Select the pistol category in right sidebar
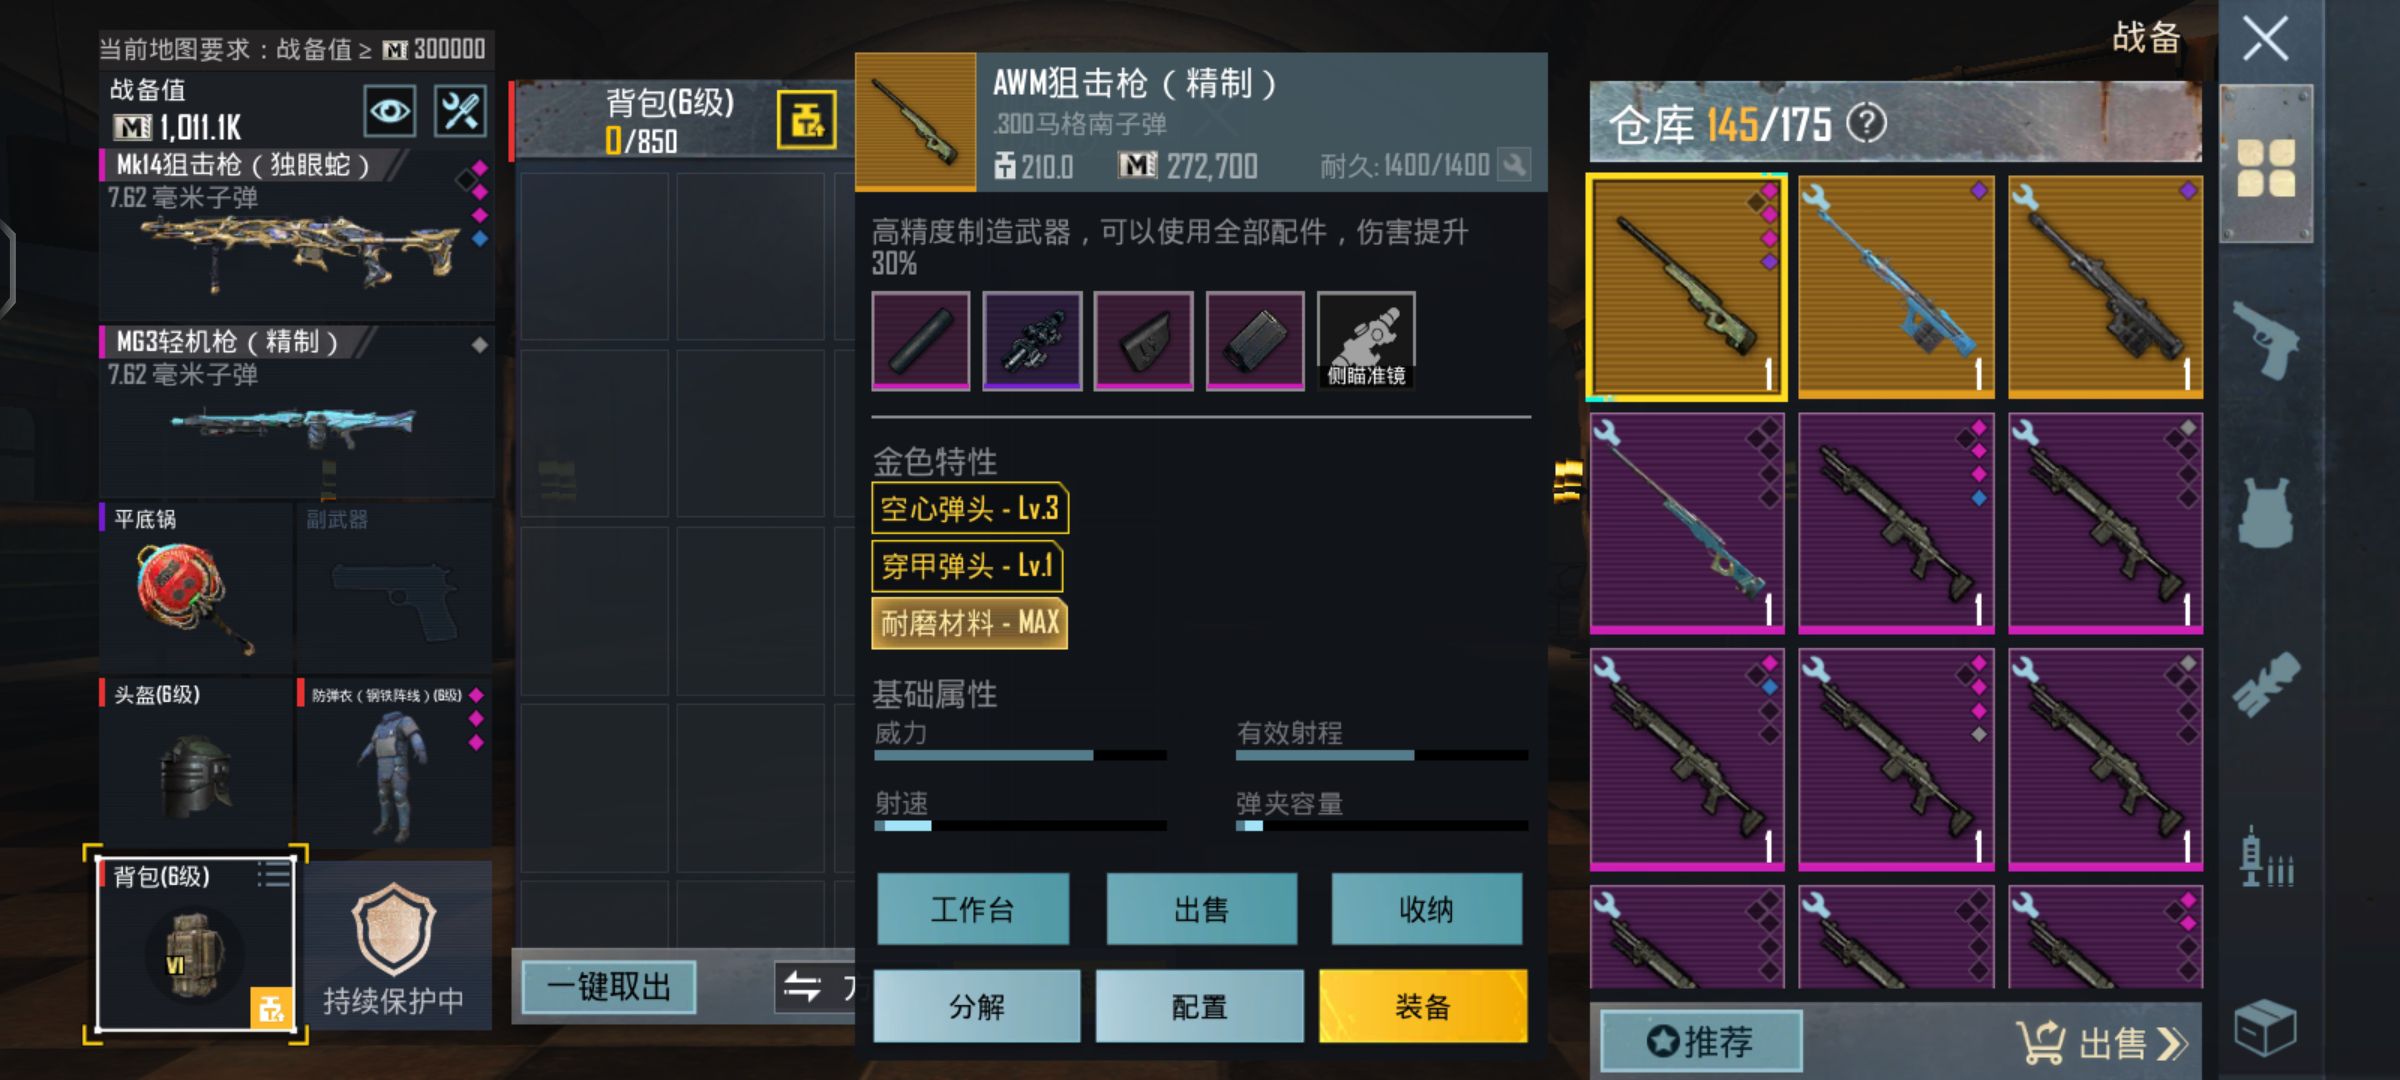This screenshot has width=2400, height=1080. 2266,338
